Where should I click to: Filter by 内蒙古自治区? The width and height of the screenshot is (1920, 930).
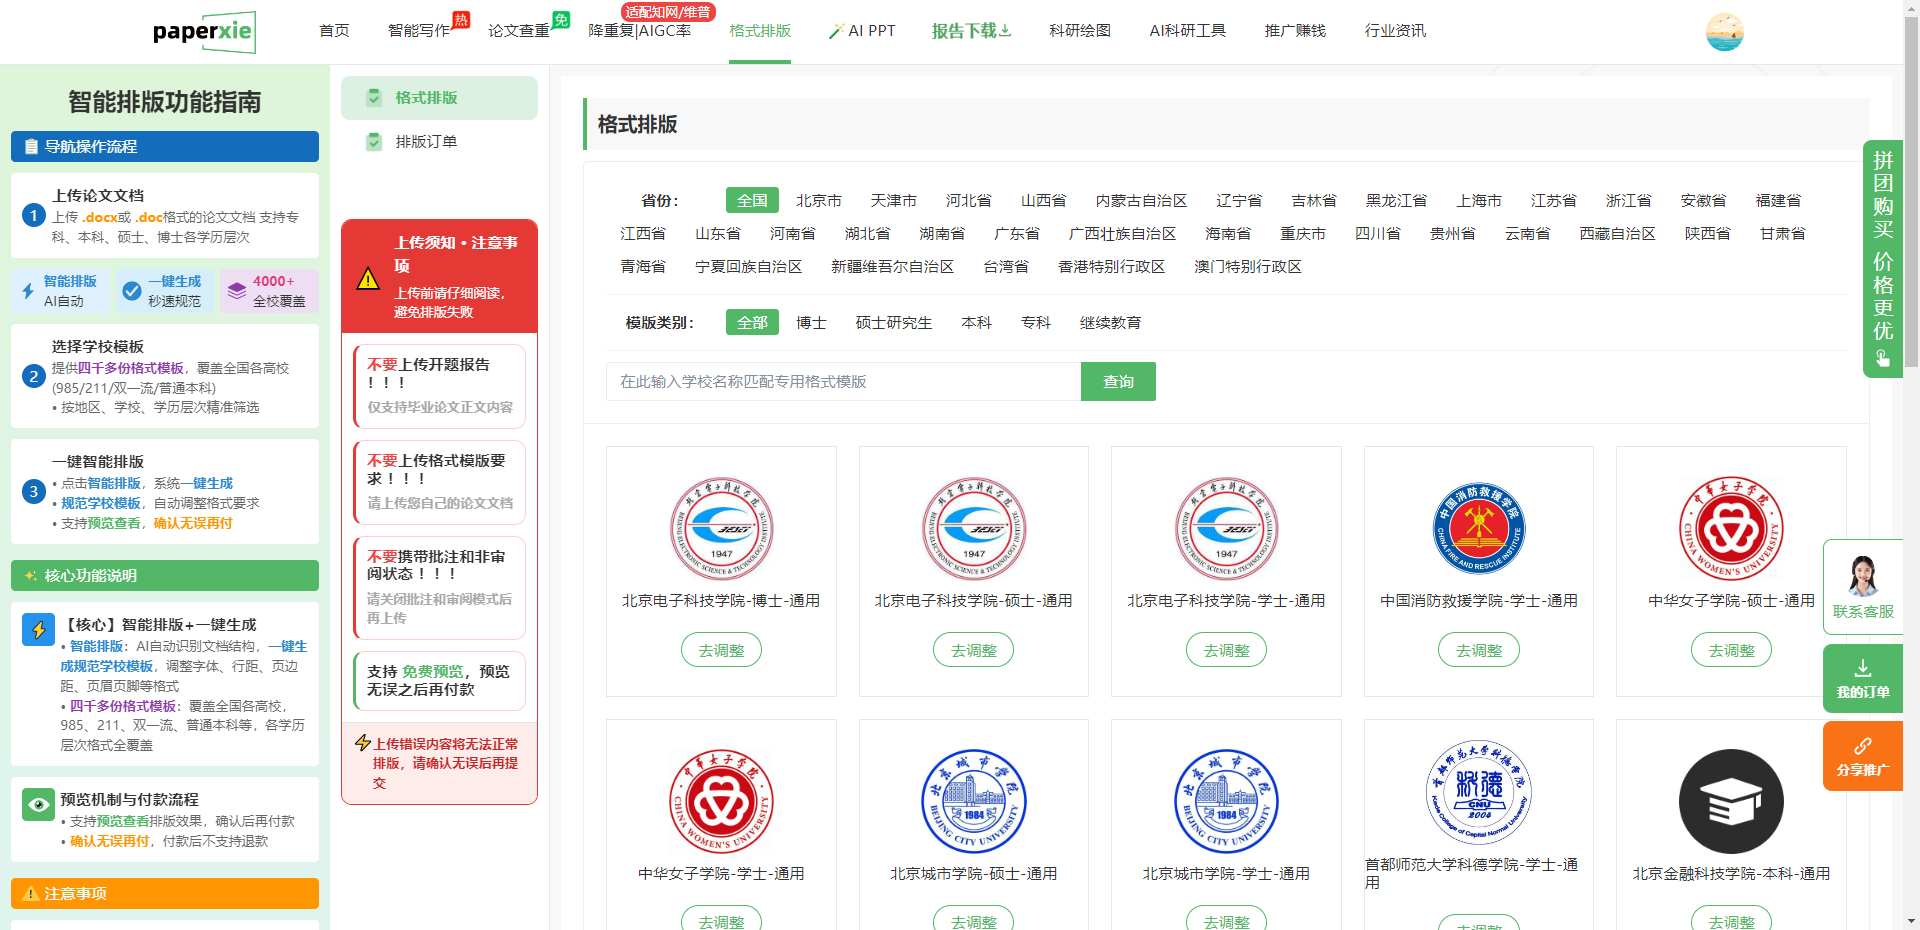coord(1140,201)
